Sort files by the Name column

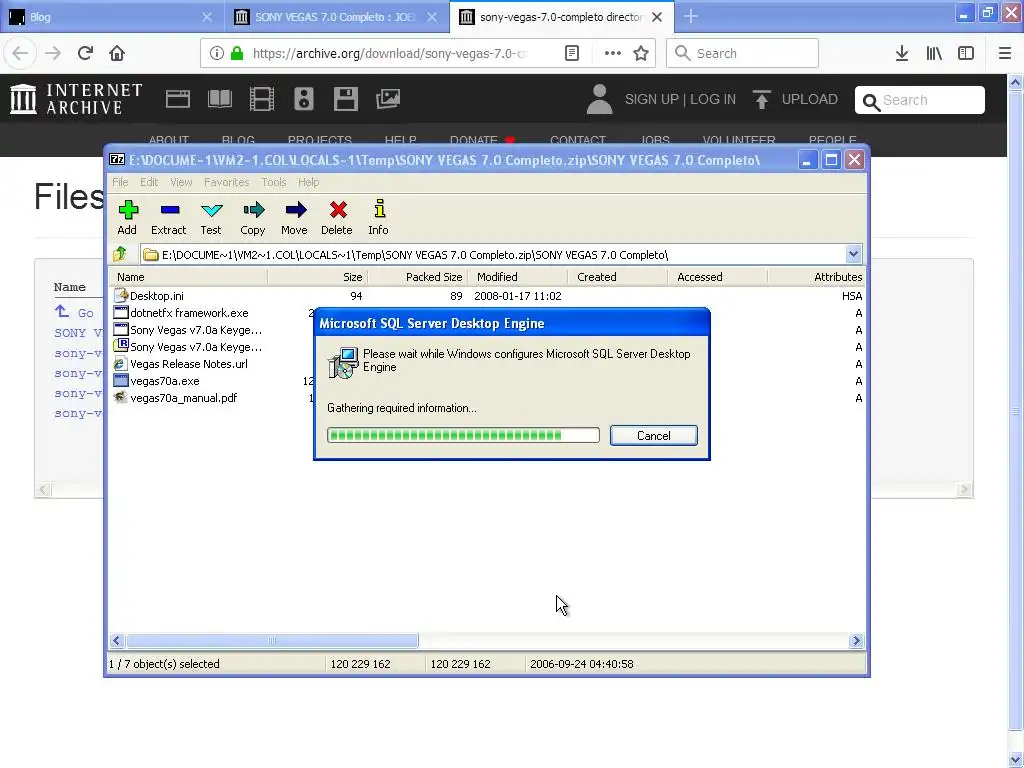point(188,277)
